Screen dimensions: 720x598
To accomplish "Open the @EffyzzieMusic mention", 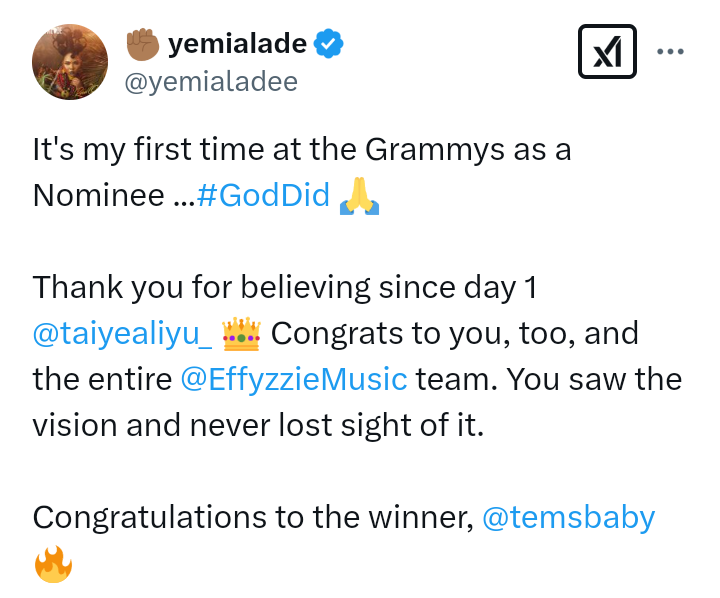I will pos(294,380).
